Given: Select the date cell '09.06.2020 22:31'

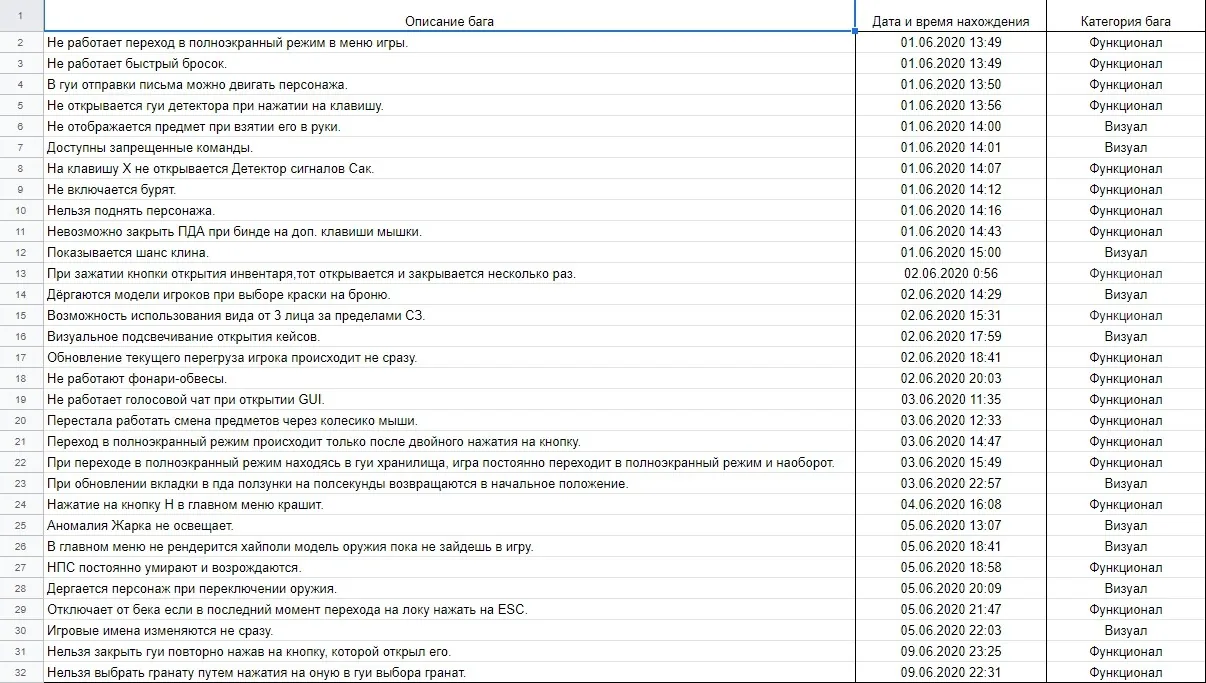Looking at the screenshot, I should pyautogui.click(x=951, y=672).
